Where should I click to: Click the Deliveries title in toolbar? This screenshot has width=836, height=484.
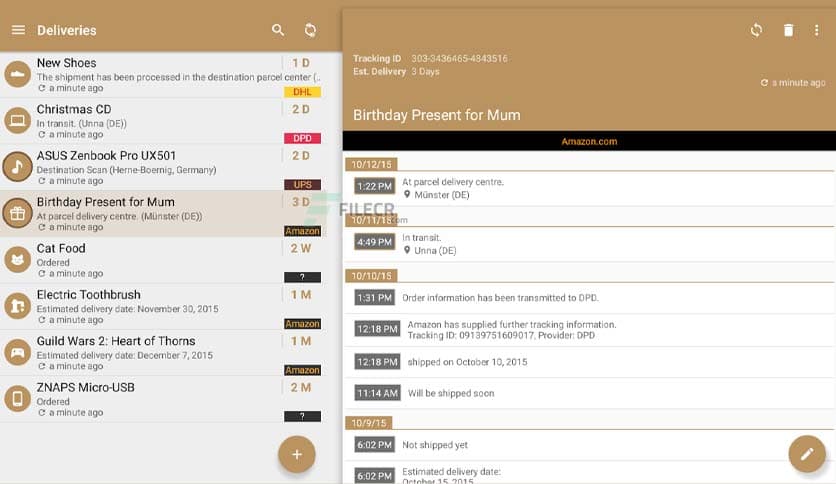[x=67, y=30]
